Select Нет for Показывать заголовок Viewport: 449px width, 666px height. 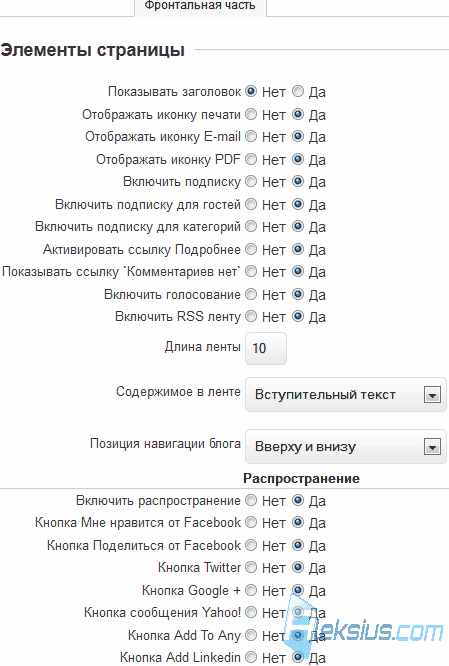(251, 91)
